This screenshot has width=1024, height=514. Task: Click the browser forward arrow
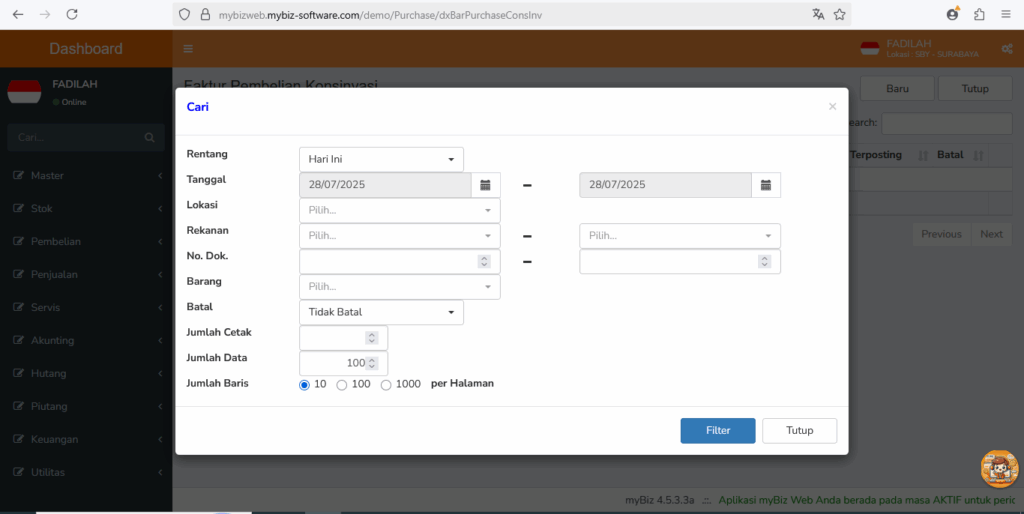45,14
